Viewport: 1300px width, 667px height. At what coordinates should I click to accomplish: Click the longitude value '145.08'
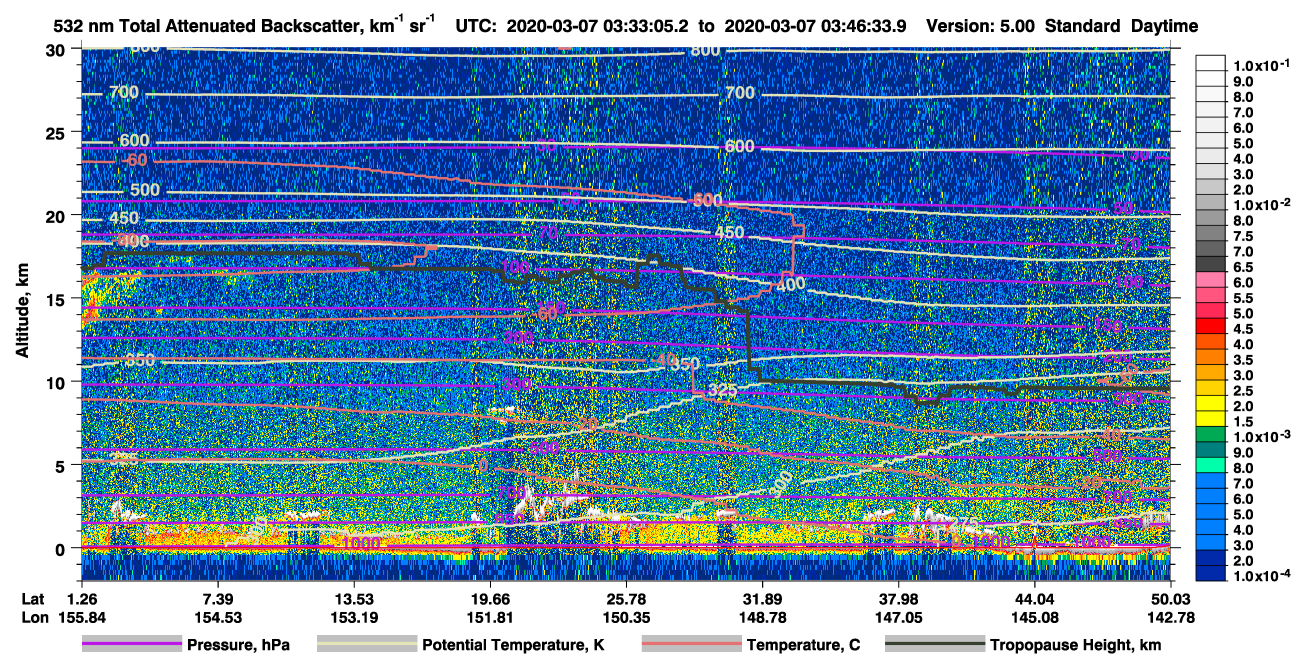(1034, 616)
